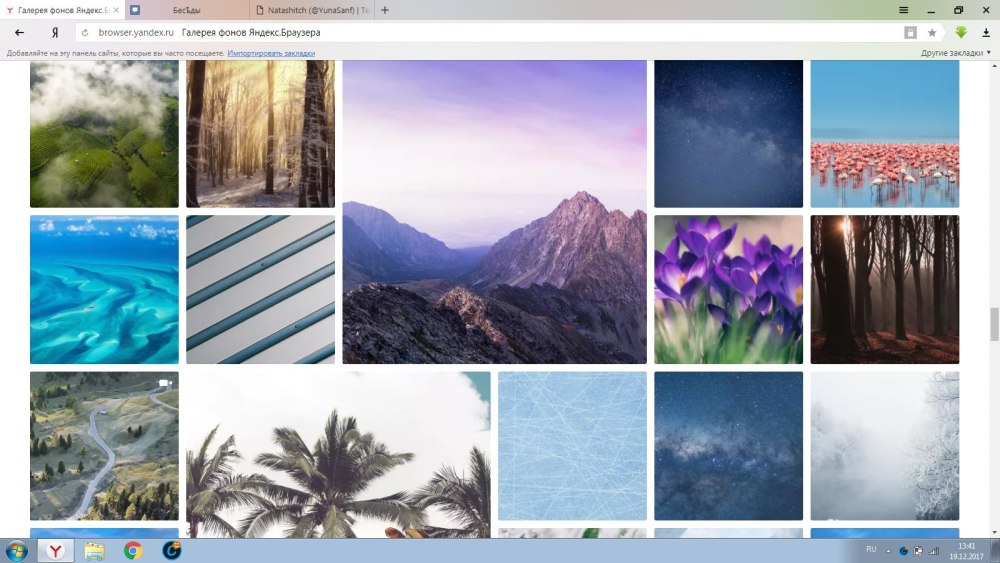Open Yandex home via the Я button
The image size is (1000, 563).
click(55, 33)
